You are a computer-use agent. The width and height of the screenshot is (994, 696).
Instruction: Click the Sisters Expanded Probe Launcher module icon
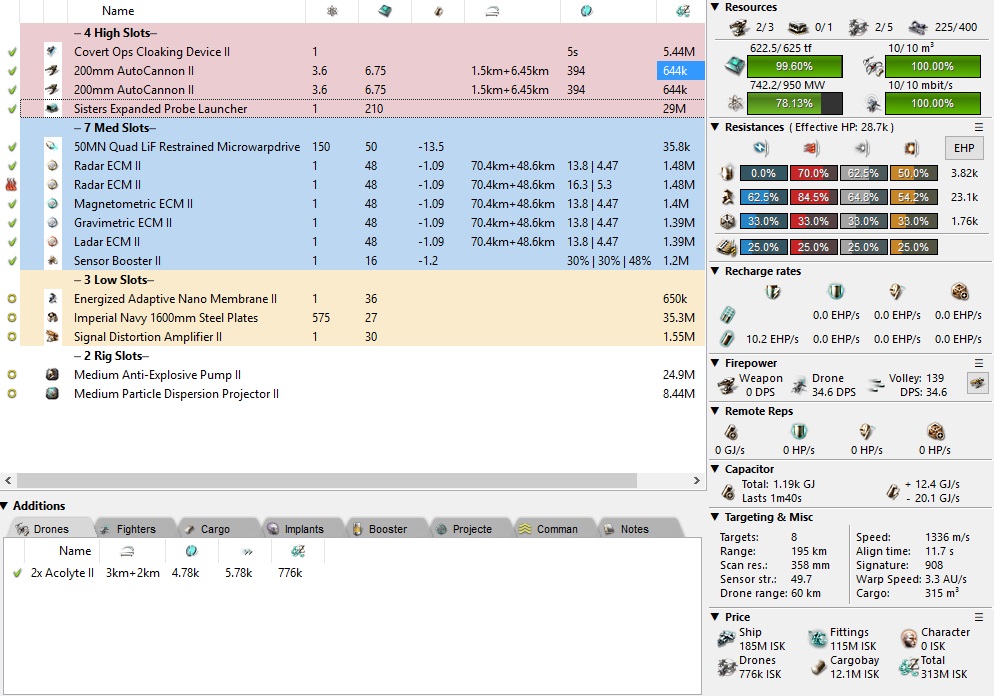pos(52,109)
